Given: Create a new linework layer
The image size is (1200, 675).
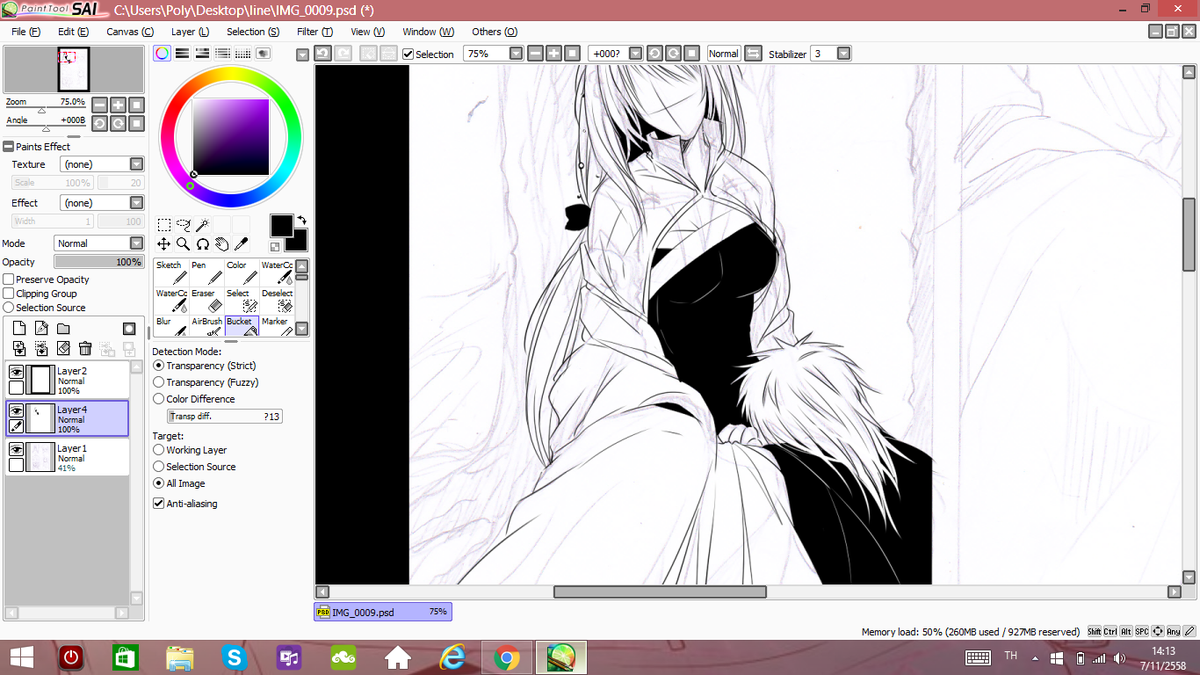Looking at the screenshot, I should (41, 328).
